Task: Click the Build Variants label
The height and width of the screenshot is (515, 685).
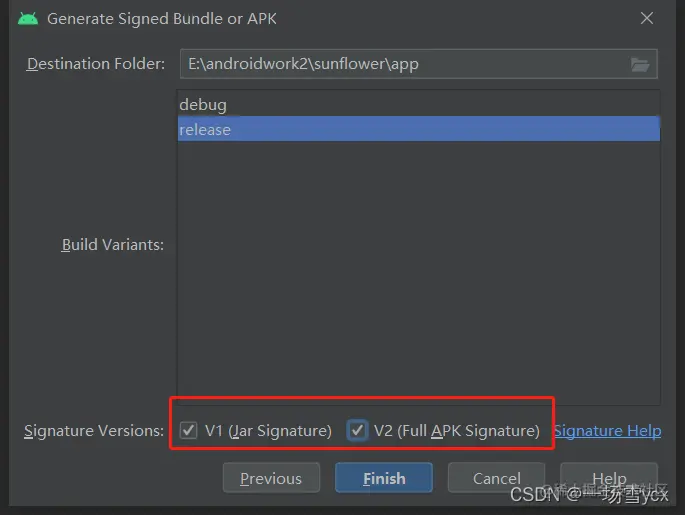Action: coord(113,245)
